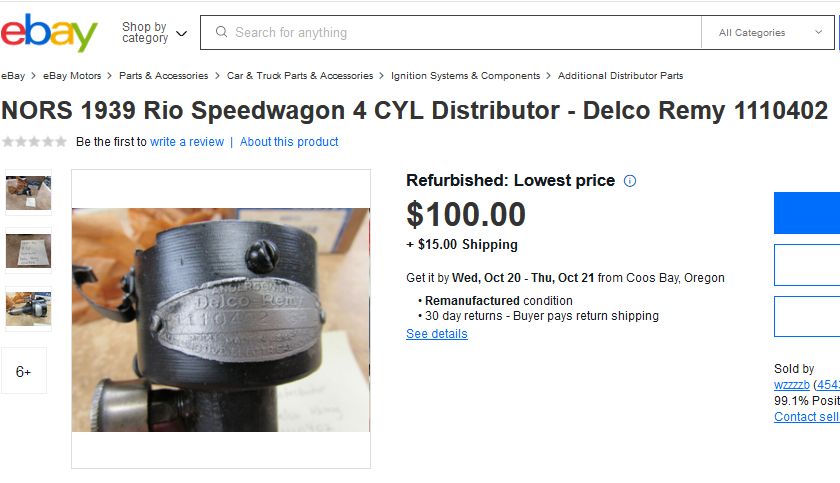The height and width of the screenshot is (483, 840).
Task: Click the search magnifier icon
Action: pos(221,32)
